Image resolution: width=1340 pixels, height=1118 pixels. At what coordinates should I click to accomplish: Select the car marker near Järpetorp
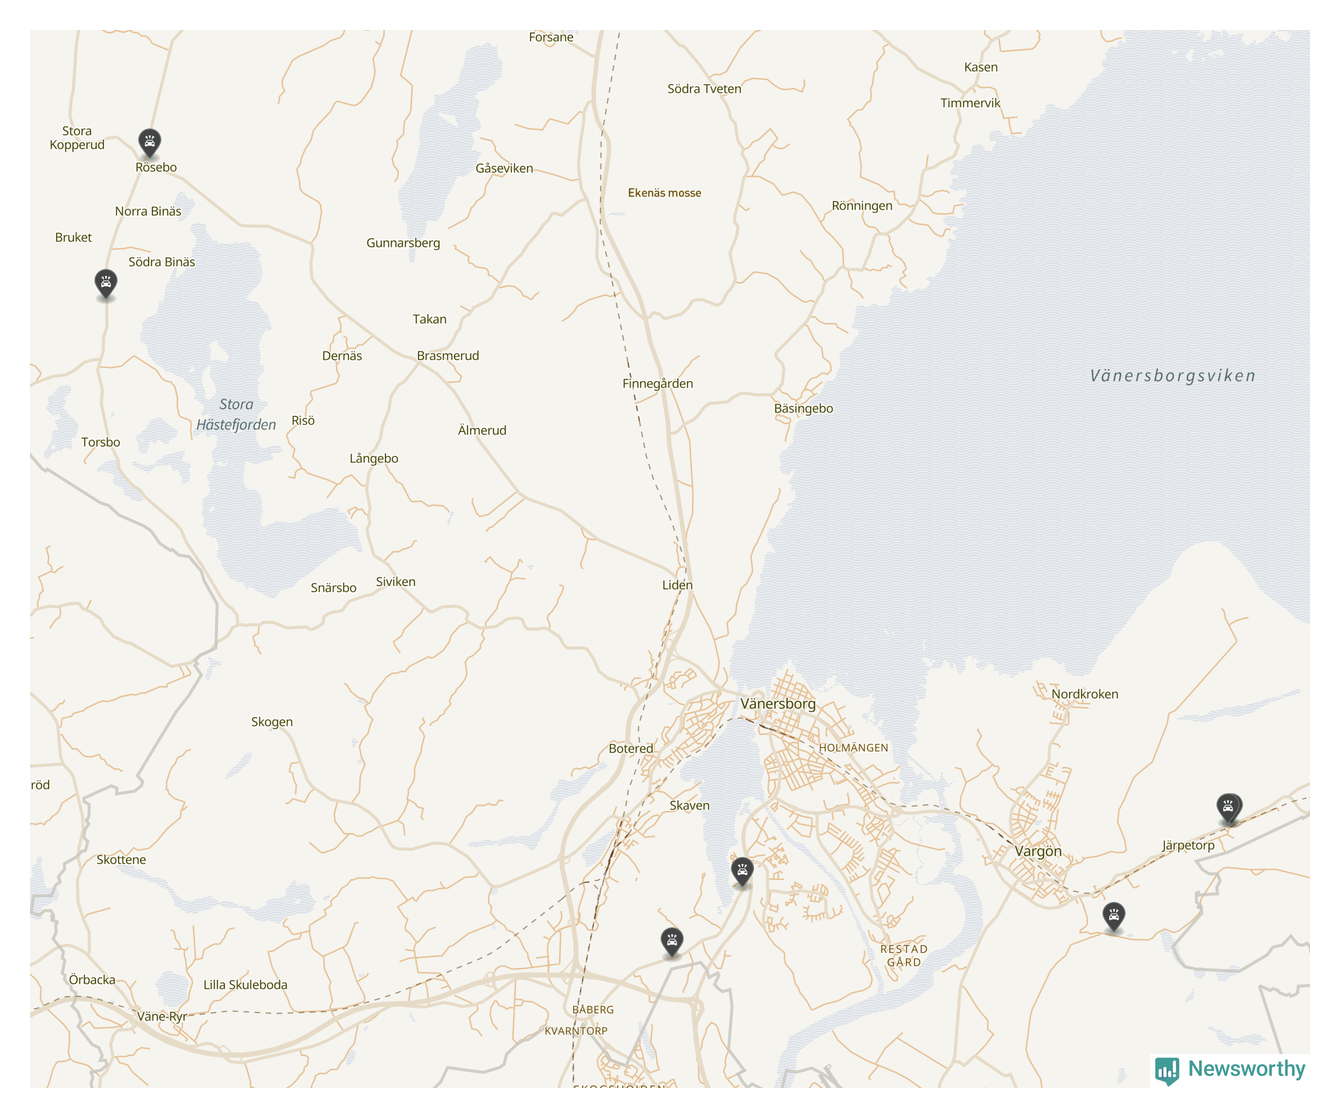1229,807
